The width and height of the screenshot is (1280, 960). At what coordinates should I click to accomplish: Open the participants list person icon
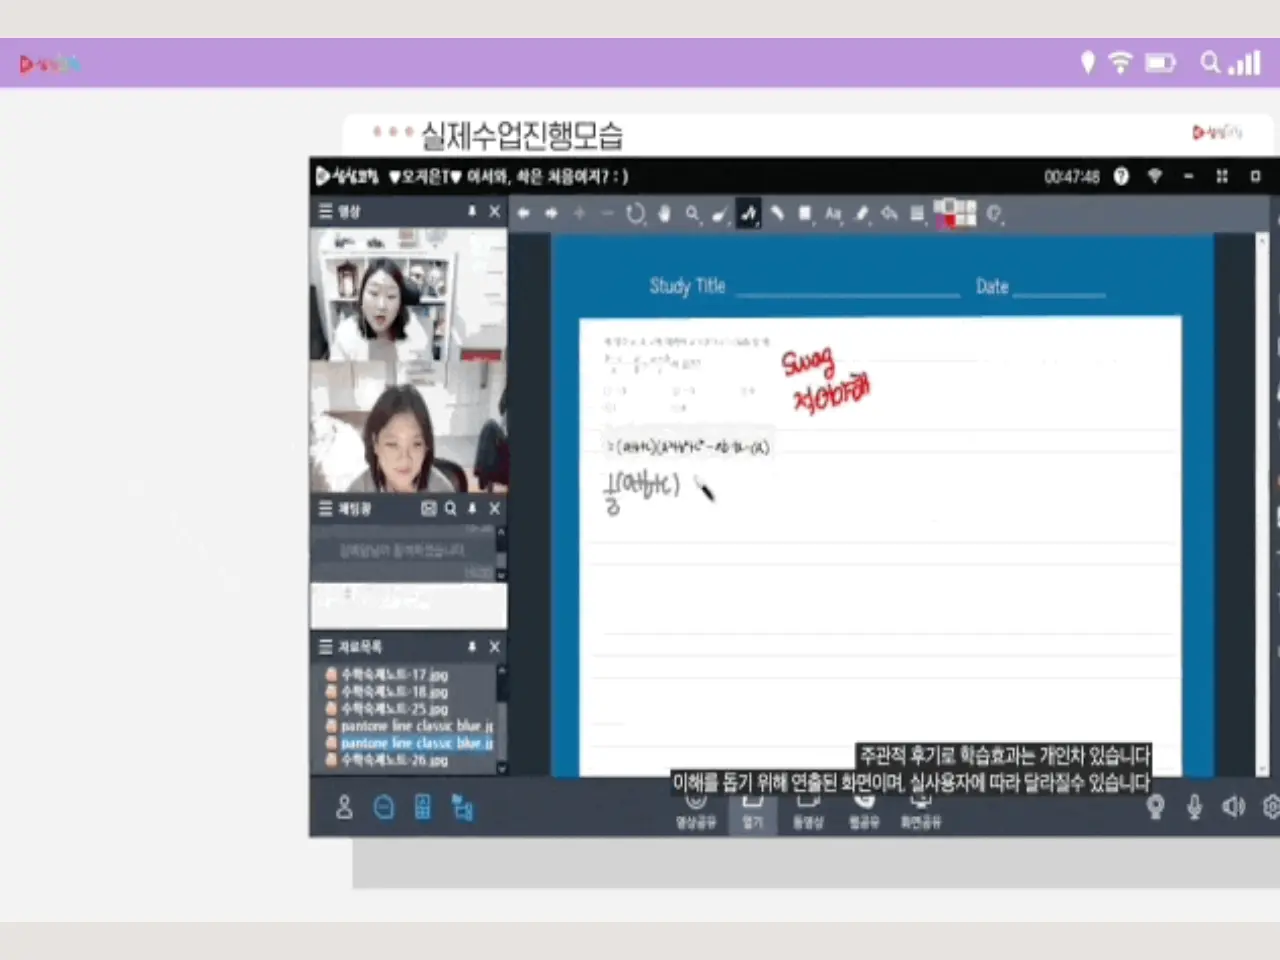coord(344,807)
